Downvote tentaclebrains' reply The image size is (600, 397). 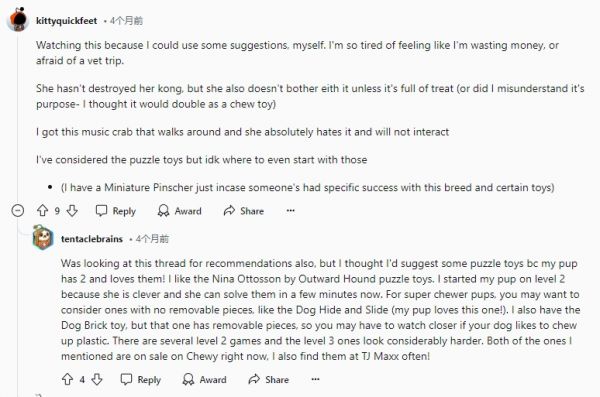pyautogui.click(x=97, y=379)
